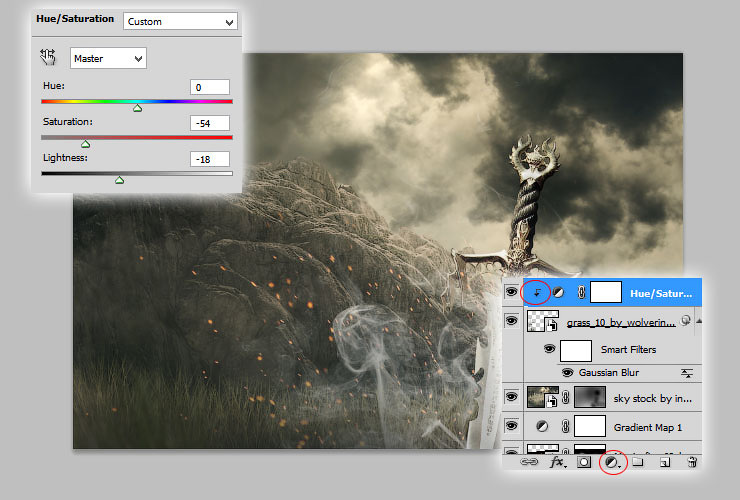Toggle Smart Filters visibility eye
The image size is (740, 500).
tap(549, 349)
